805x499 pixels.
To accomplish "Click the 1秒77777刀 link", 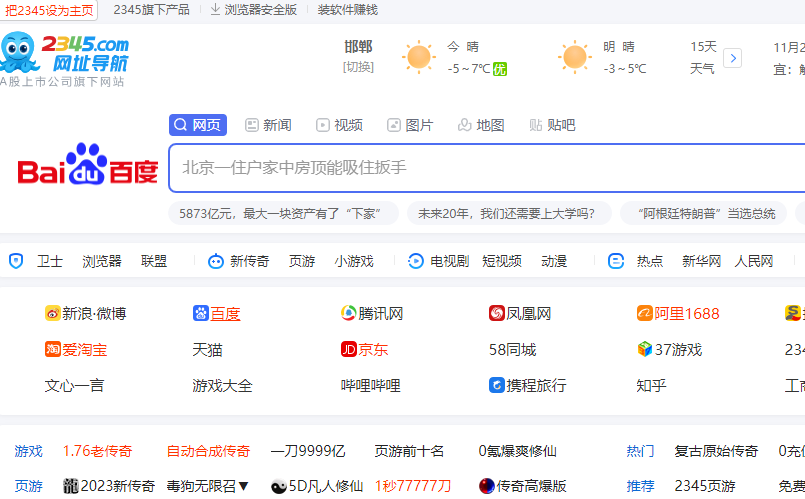I will point(413,486).
